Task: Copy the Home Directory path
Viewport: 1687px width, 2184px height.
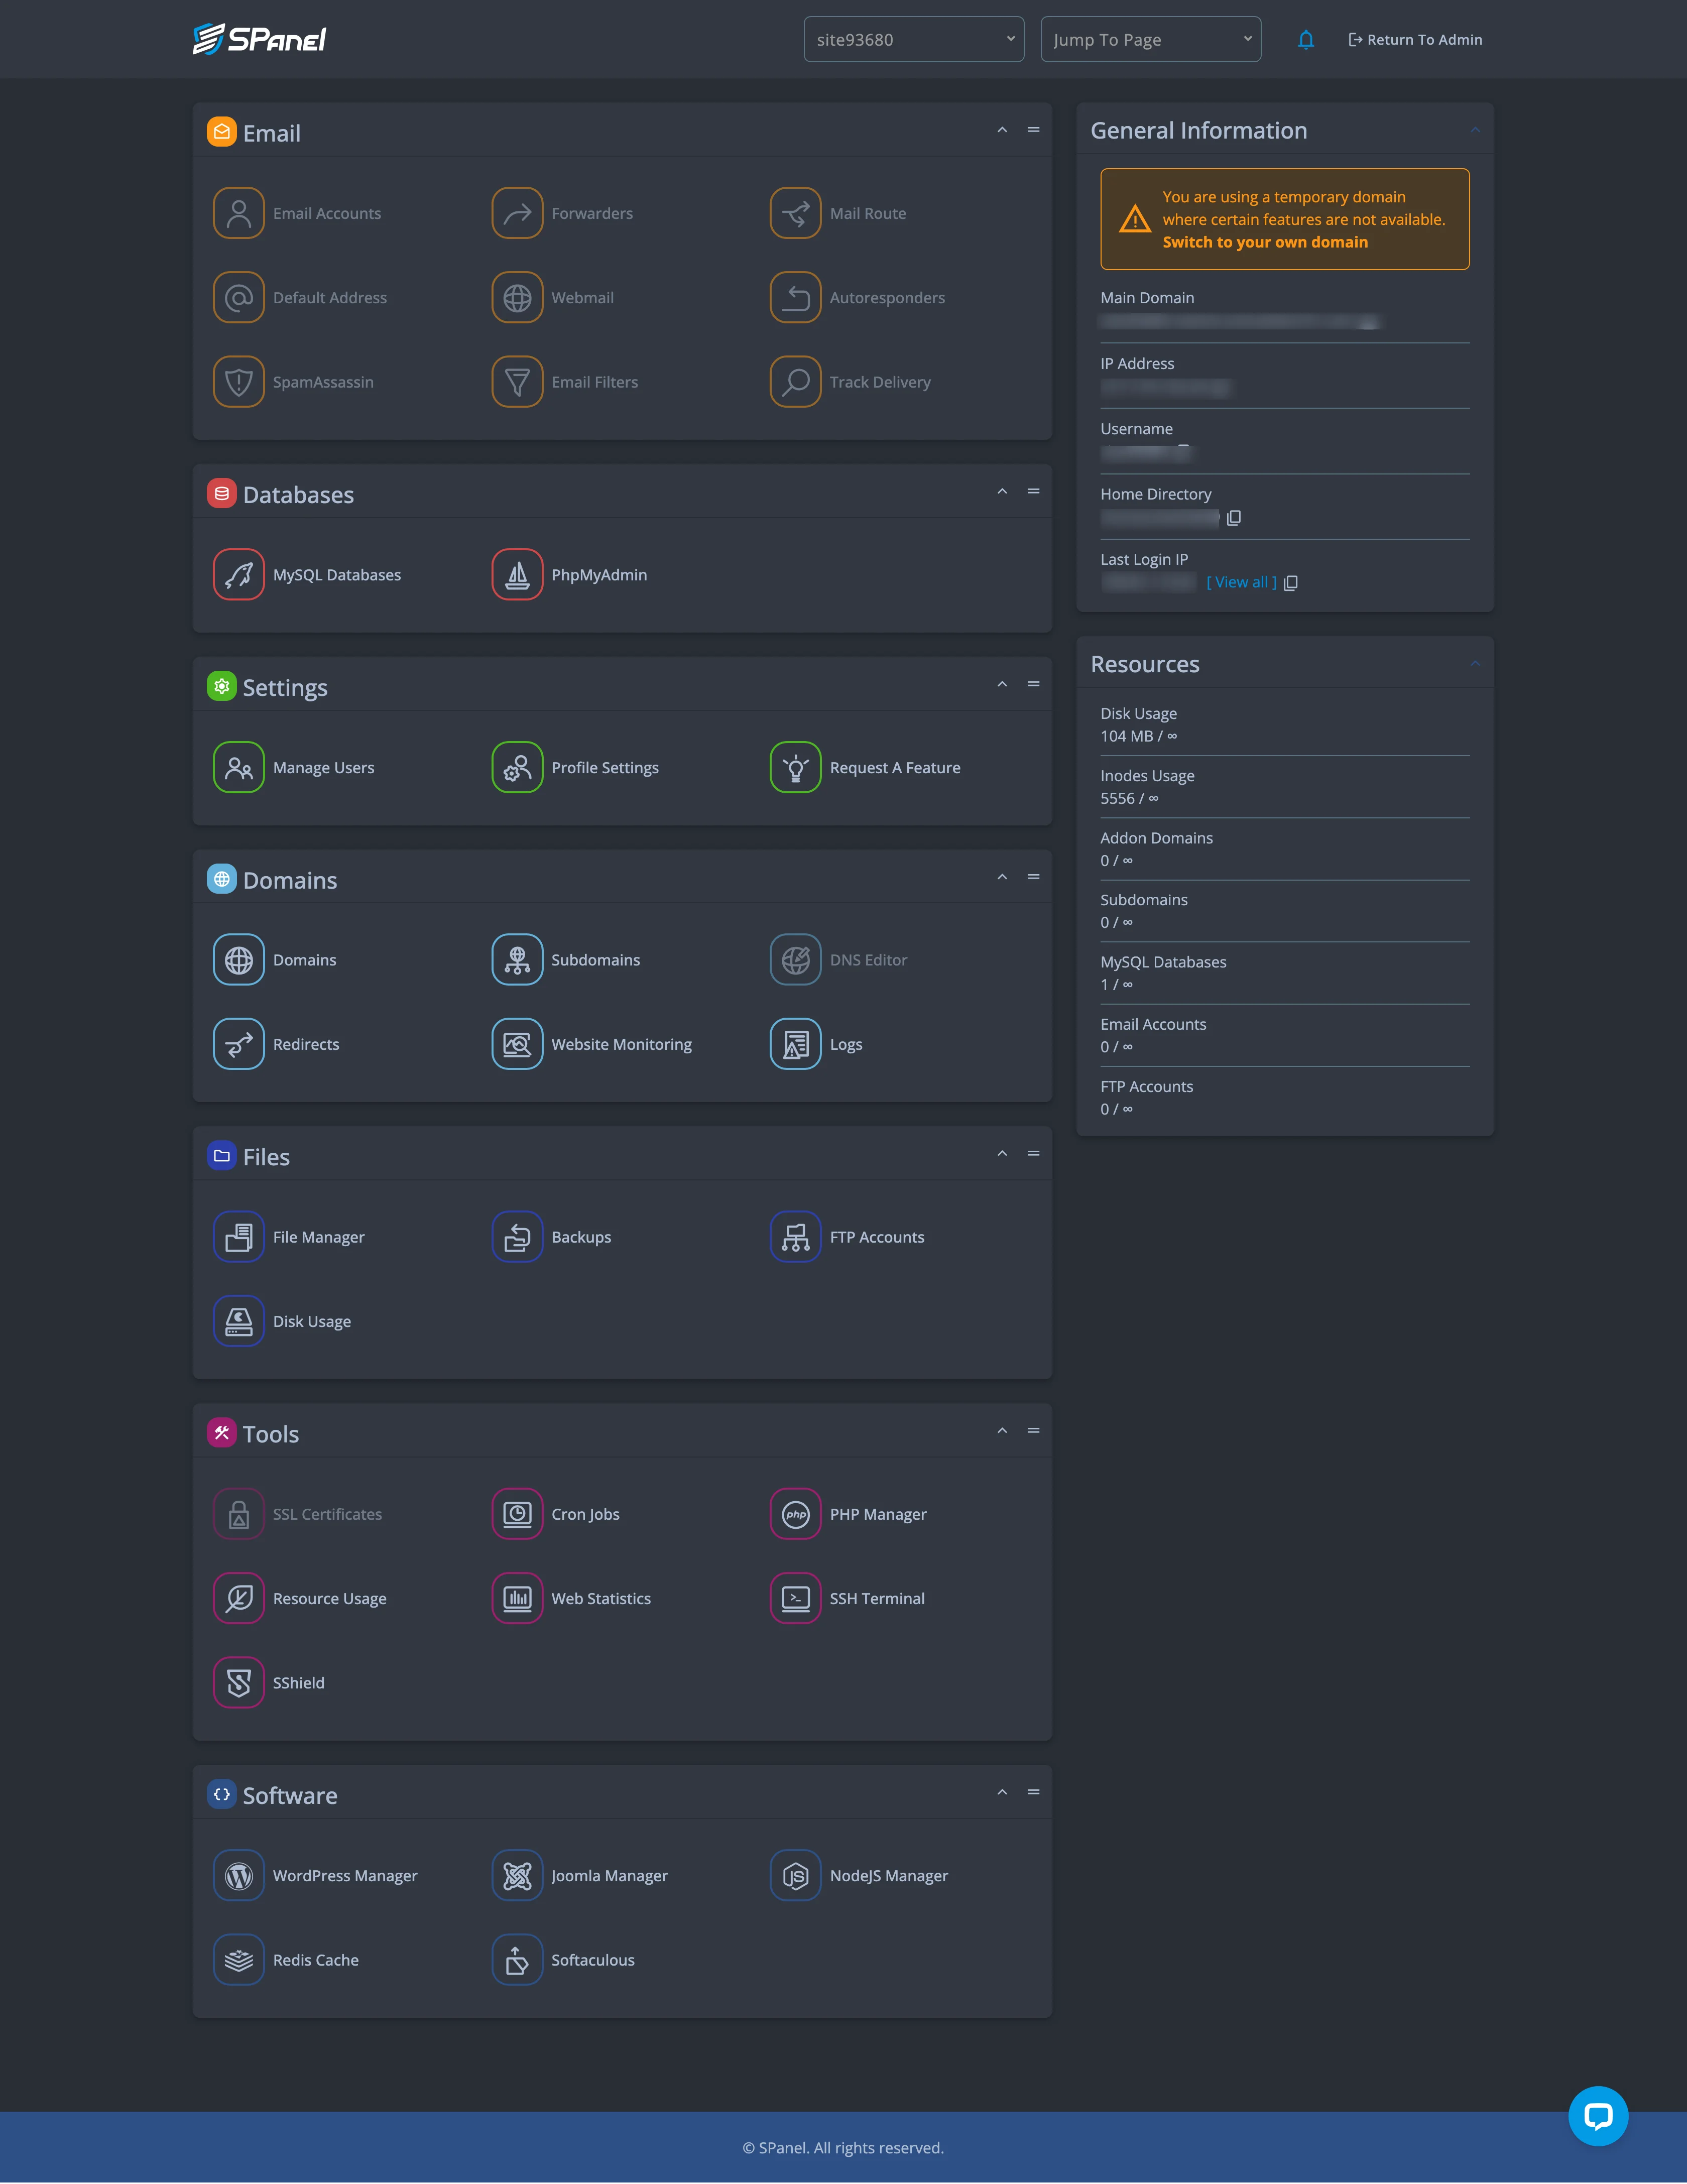Action: (x=1233, y=517)
